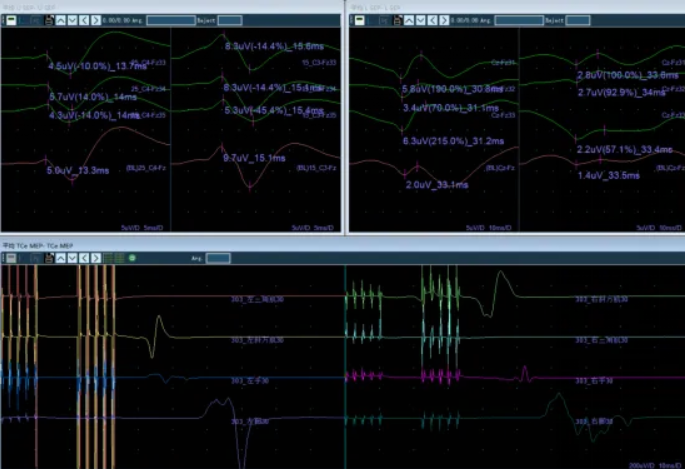The image size is (685, 469).
Task: Click the '2.8uV(100.0%)_33.6ms' measurement label
Action: click(x=628, y=75)
